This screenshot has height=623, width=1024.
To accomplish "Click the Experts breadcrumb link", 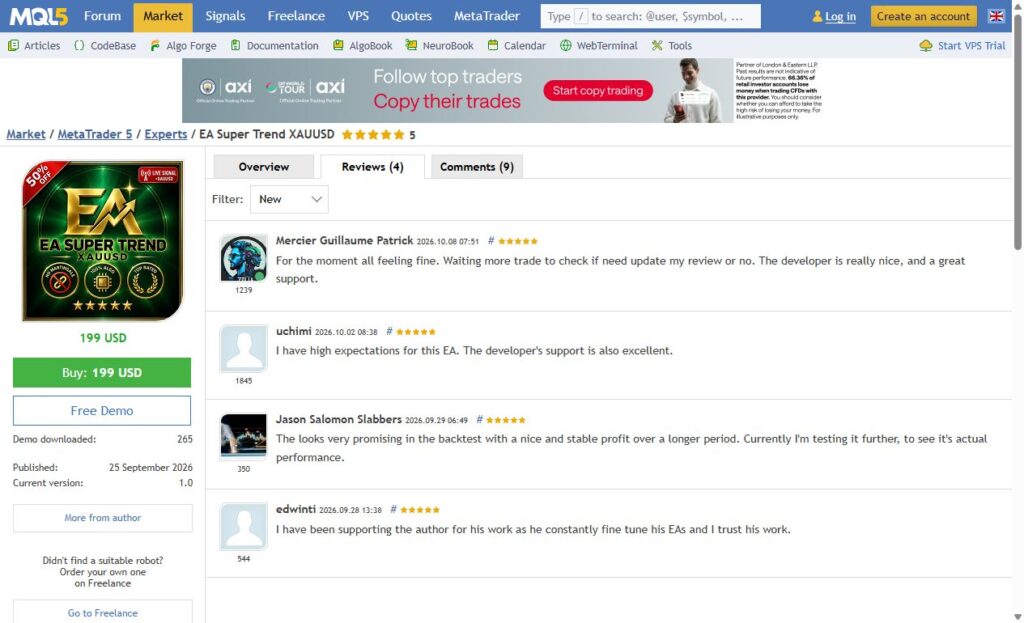I will point(166,134).
